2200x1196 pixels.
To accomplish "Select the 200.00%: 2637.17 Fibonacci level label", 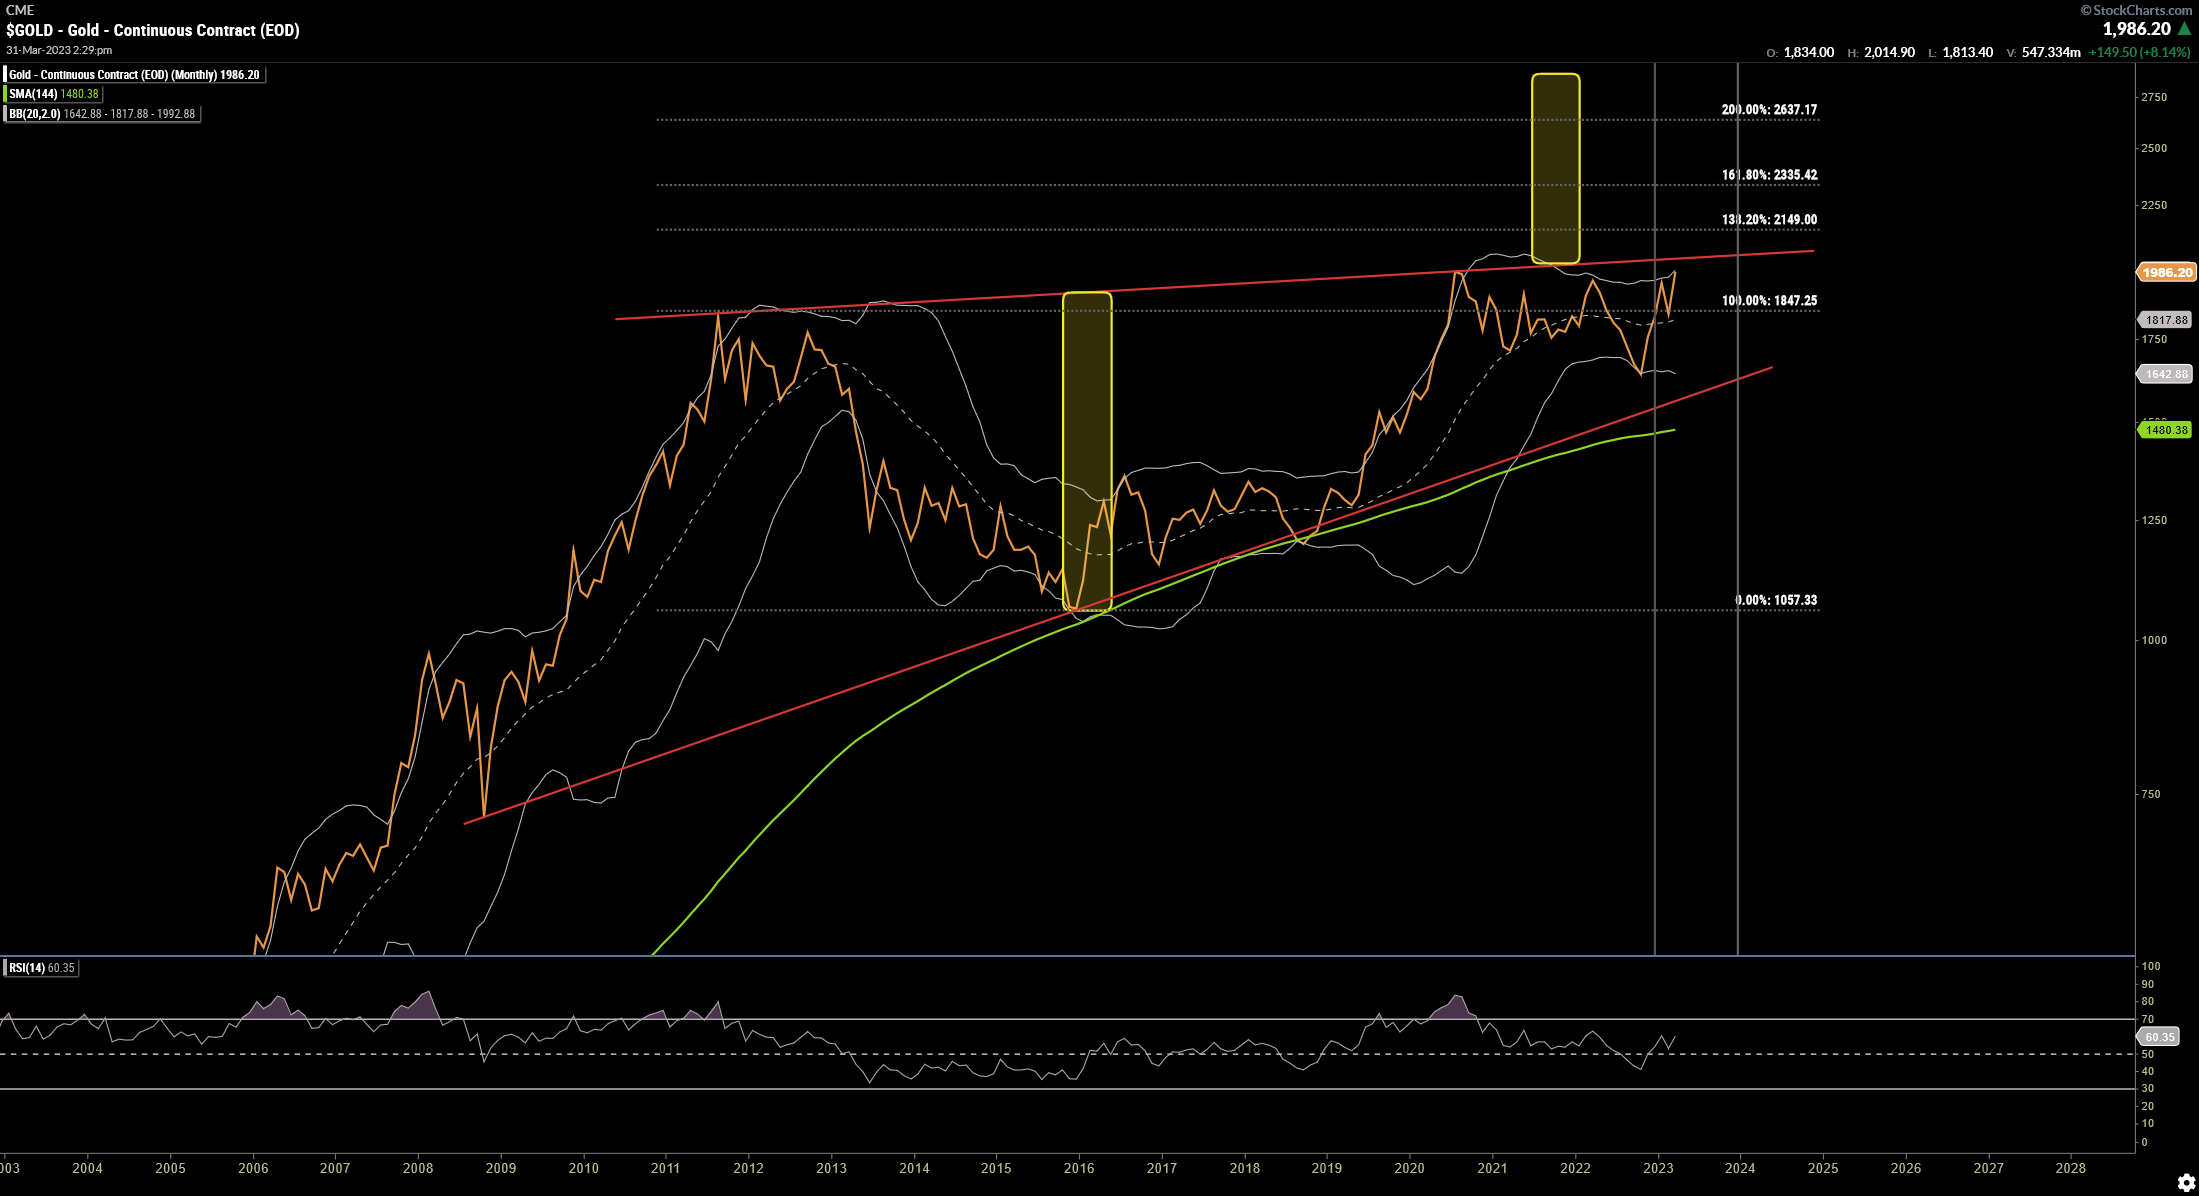I will click(1769, 110).
